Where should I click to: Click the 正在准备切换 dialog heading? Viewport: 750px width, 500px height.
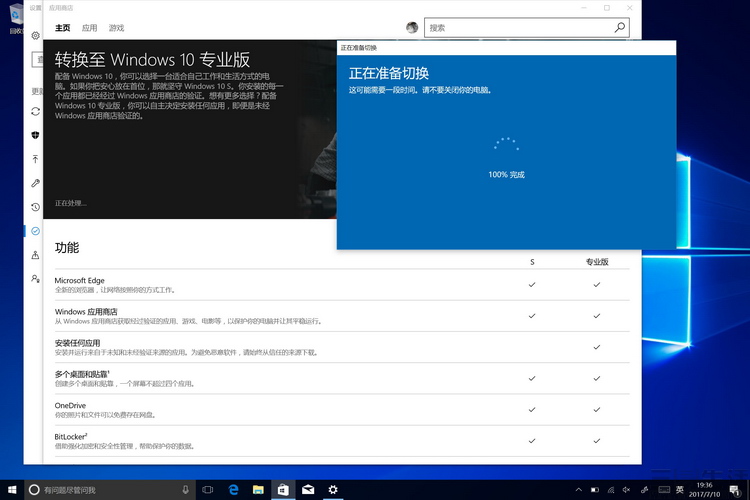(389, 73)
